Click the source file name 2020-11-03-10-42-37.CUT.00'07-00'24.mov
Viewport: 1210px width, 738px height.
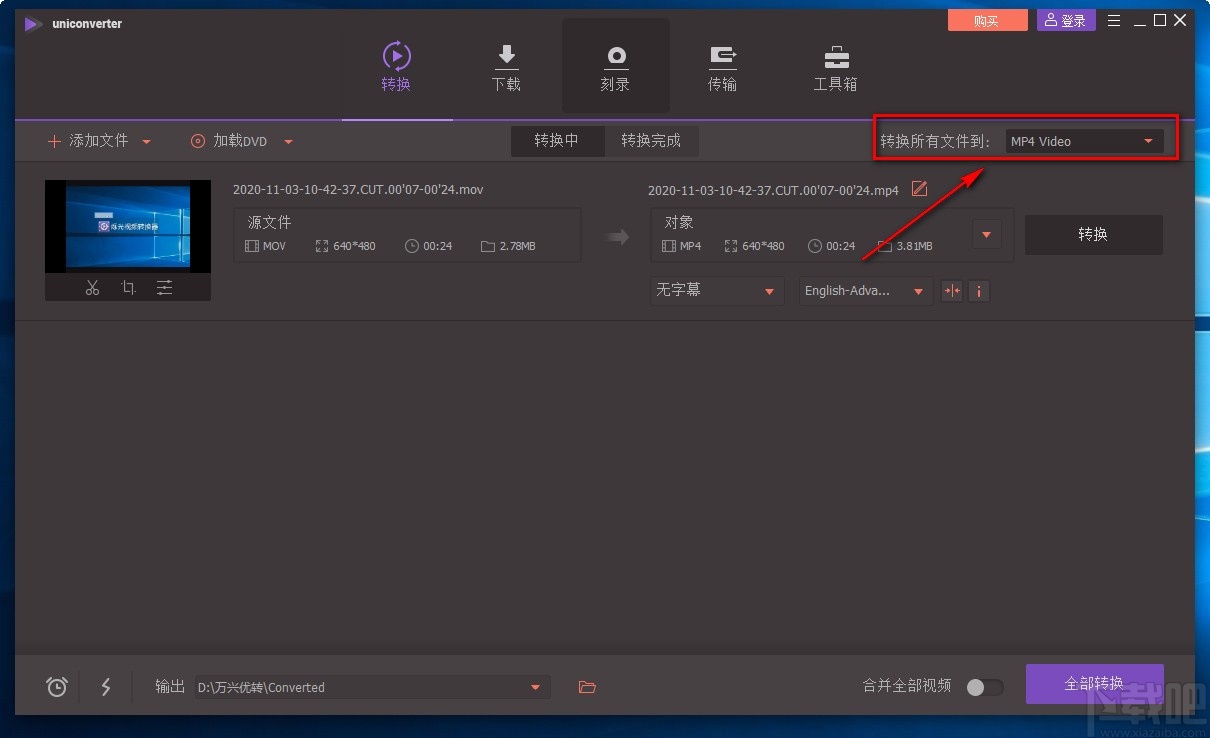pyautogui.click(x=358, y=189)
